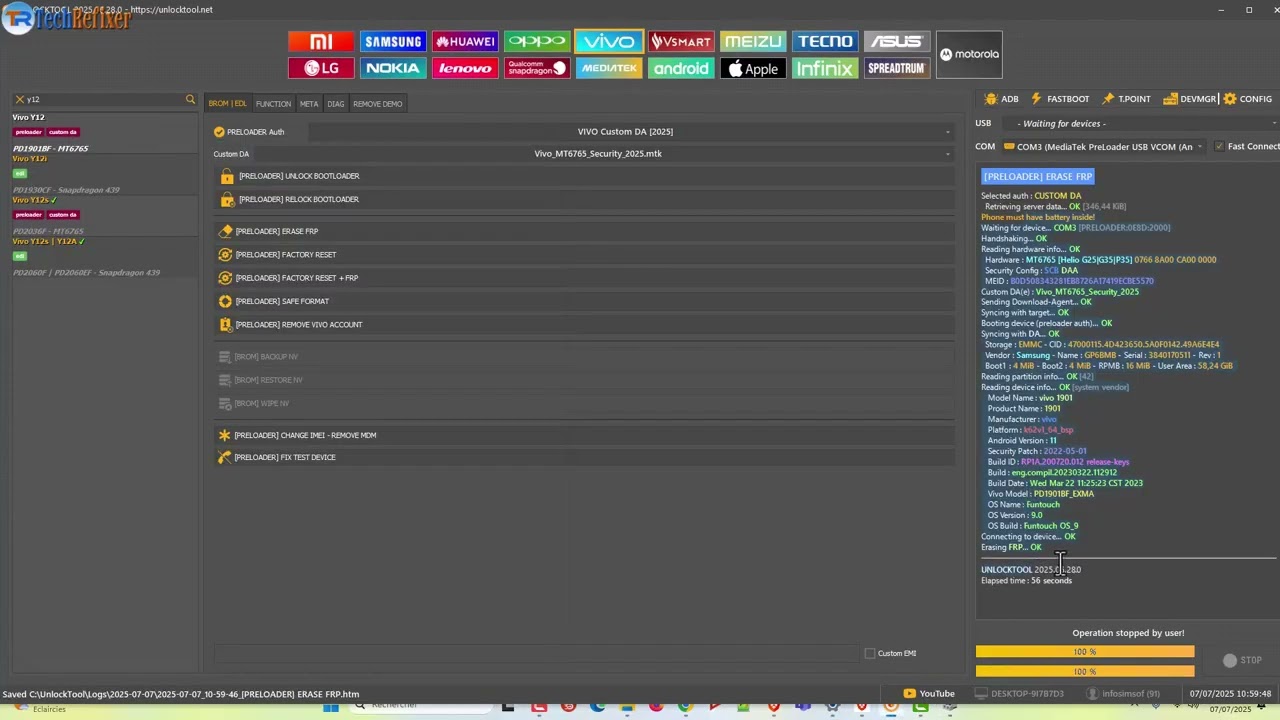Screen dimensions: 1280x720
Task: Select the Samsung brand icon
Action: point(393,41)
